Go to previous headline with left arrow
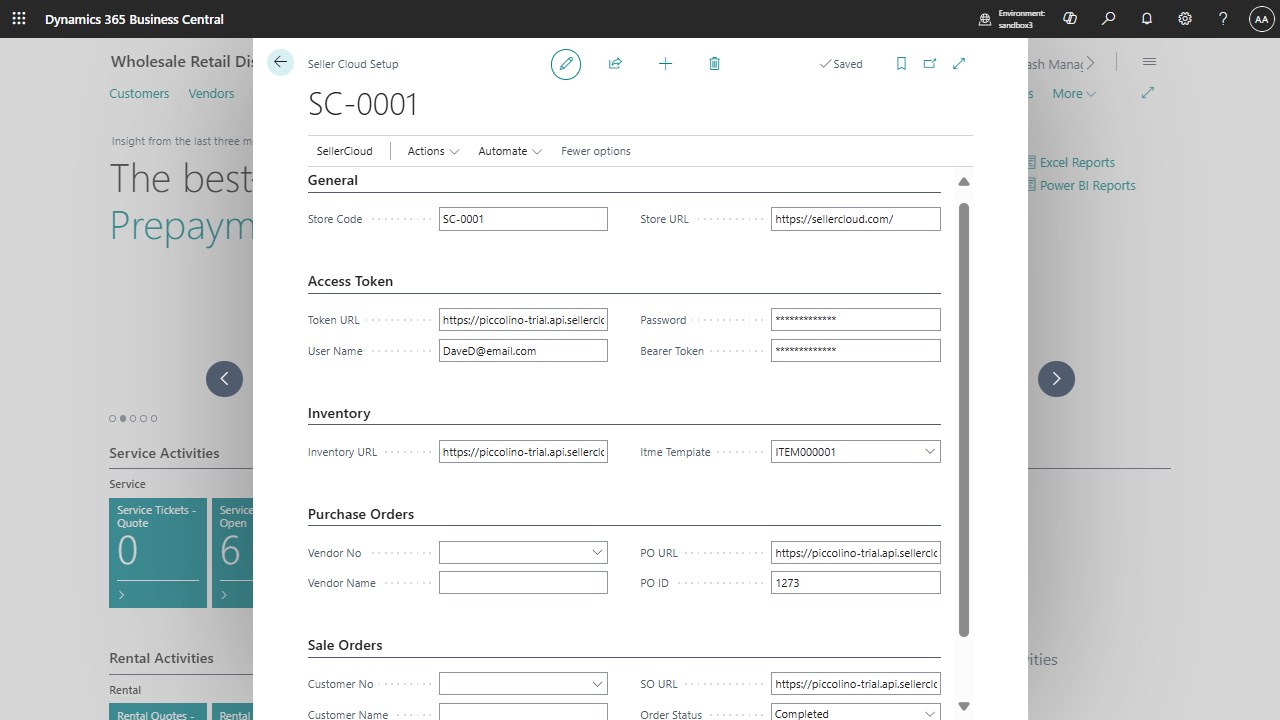Viewport: 1280px width, 720px height. (x=224, y=379)
